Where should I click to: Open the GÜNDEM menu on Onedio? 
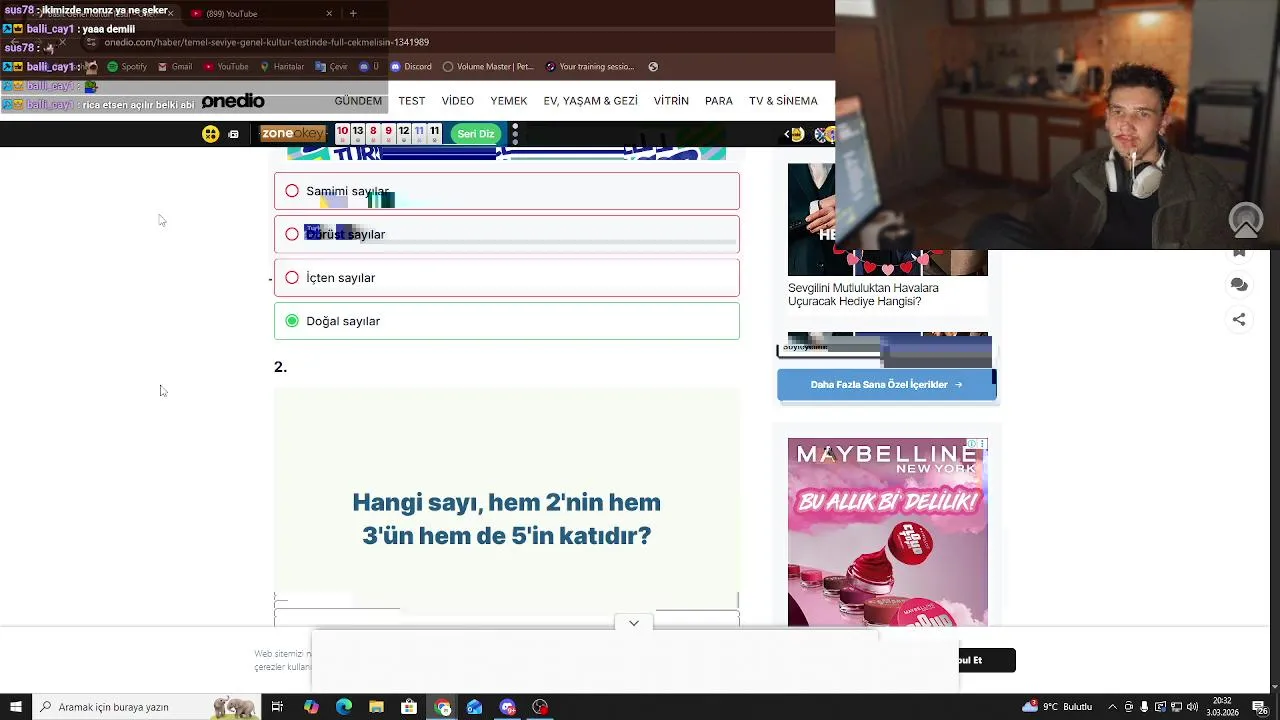pos(358,101)
